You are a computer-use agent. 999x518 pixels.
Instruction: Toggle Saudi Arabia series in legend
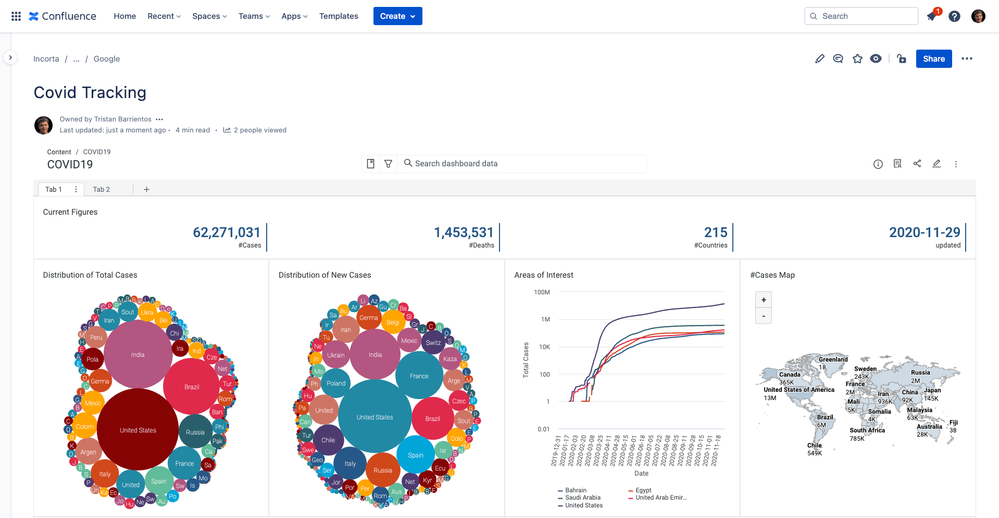[x=579, y=498]
